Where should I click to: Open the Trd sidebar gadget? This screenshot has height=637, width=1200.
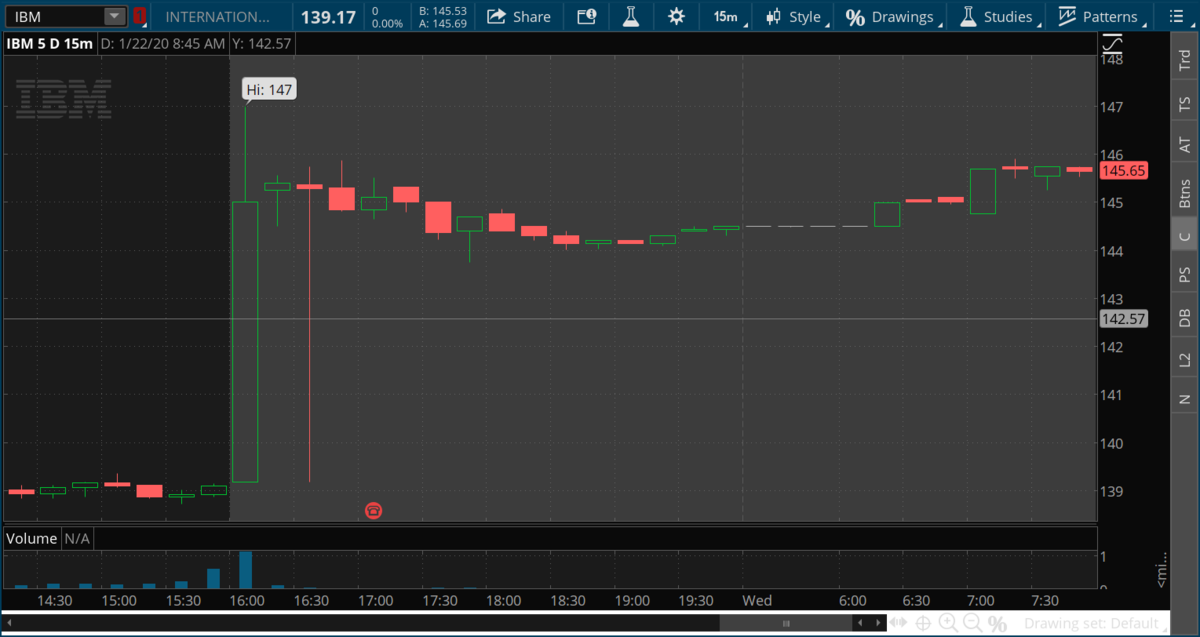coord(1185,59)
